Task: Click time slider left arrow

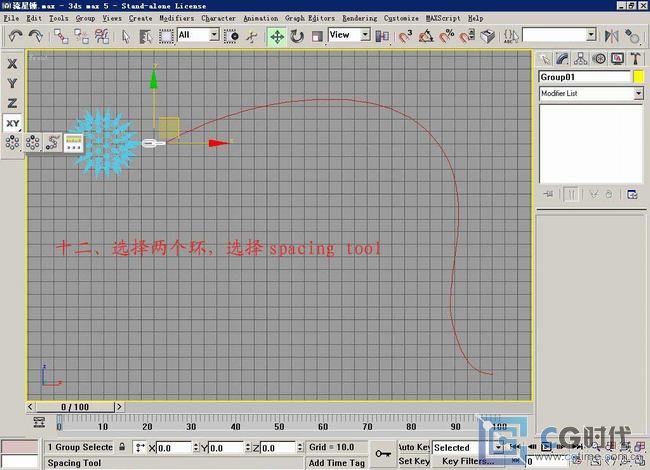Action: coord(30,407)
